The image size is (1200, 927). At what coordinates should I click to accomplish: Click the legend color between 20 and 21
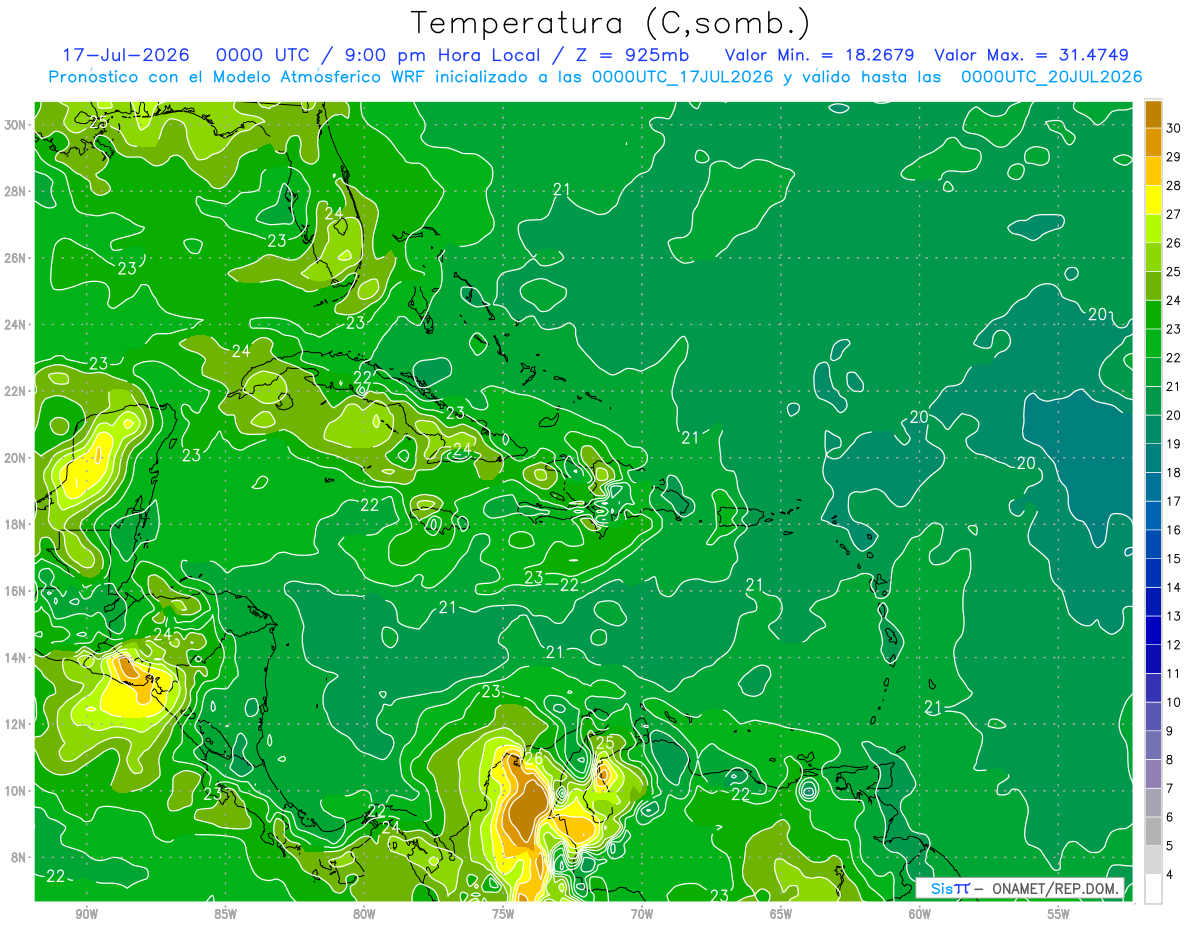[x=1153, y=401]
